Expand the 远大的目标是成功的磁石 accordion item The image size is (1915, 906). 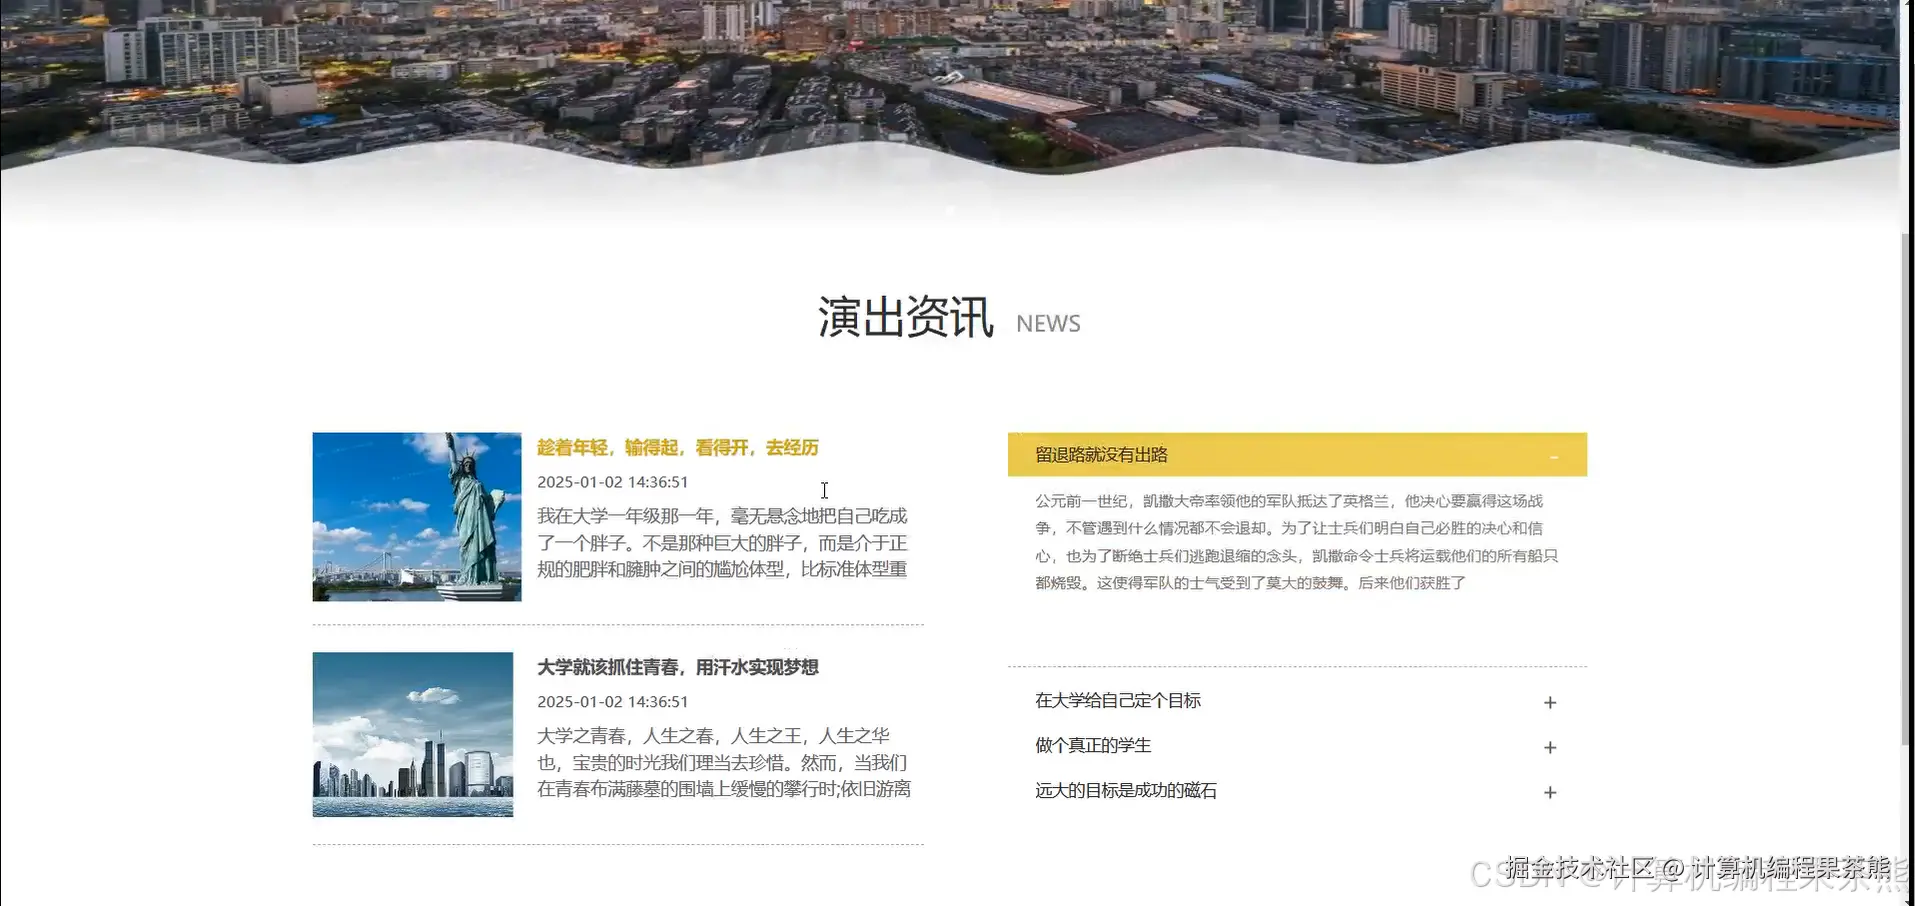tap(1125, 790)
